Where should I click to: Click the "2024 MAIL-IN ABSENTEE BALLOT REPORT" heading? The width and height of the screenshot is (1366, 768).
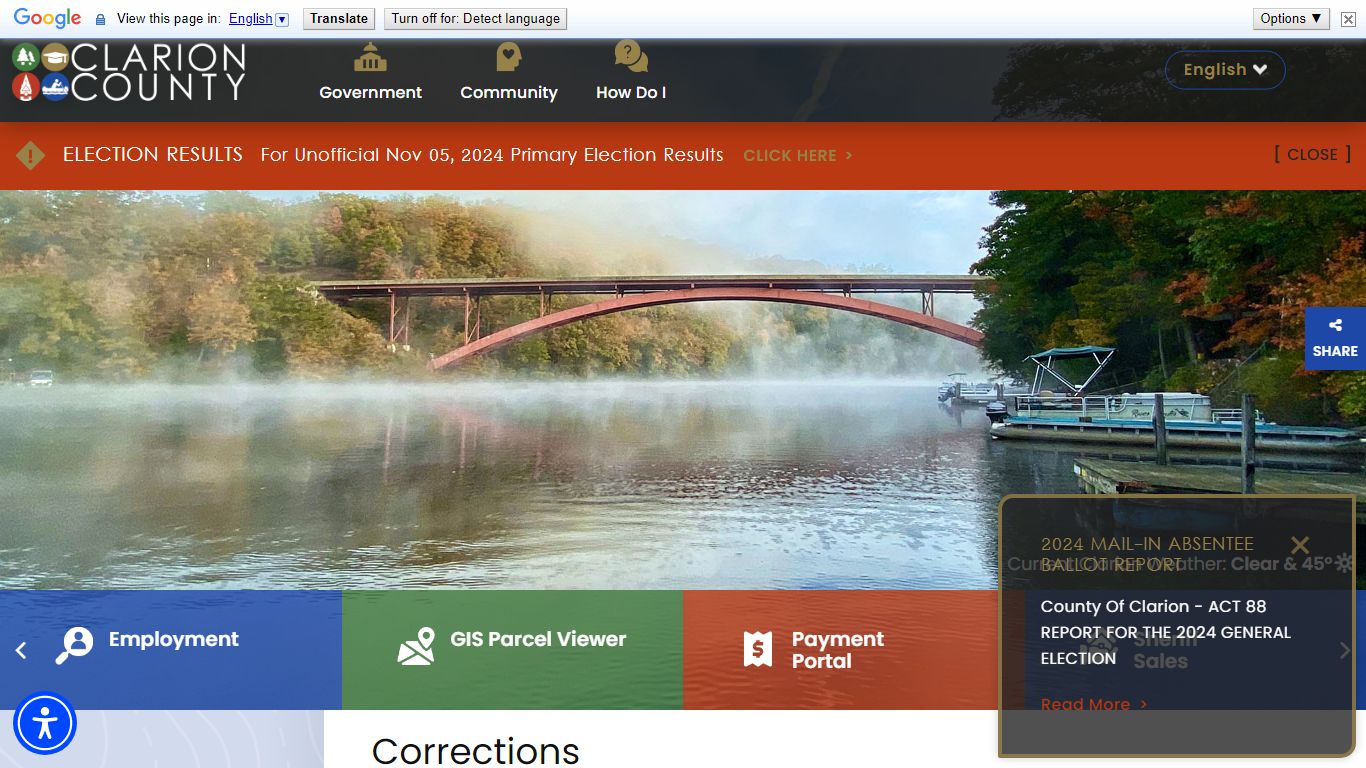click(x=1147, y=554)
